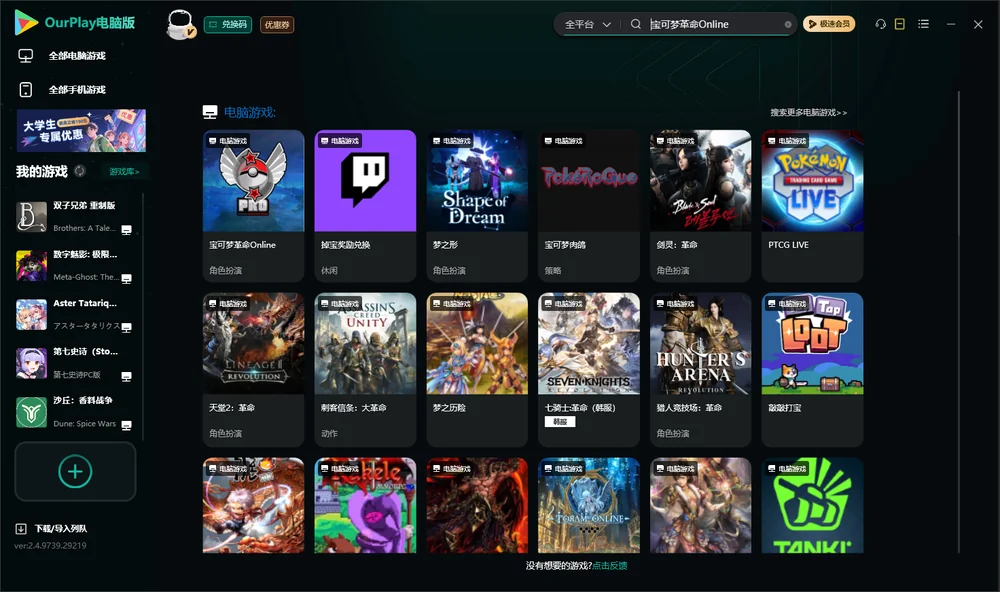Click the 全部电脑游戏 monitor icon
Image resolution: width=1000 pixels, height=592 pixels.
pyautogui.click(x=26, y=56)
